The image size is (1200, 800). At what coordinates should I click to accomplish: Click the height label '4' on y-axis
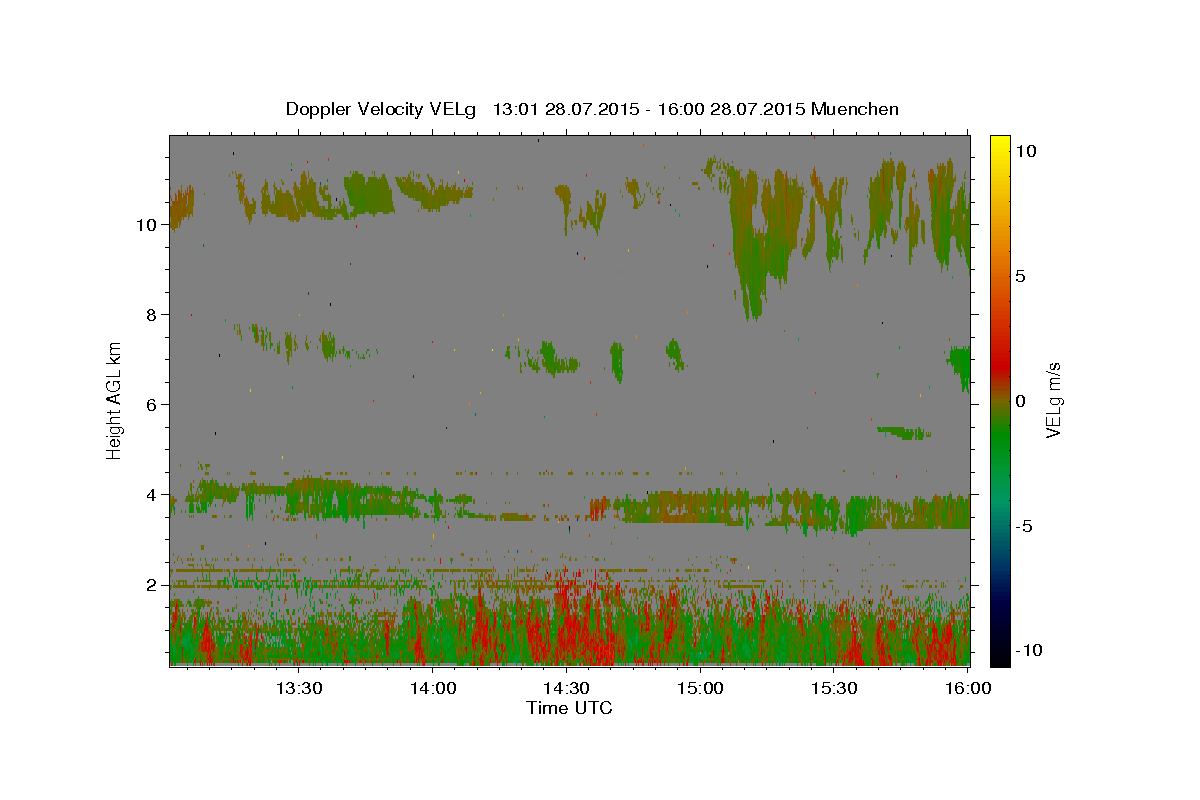coord(151,495)
